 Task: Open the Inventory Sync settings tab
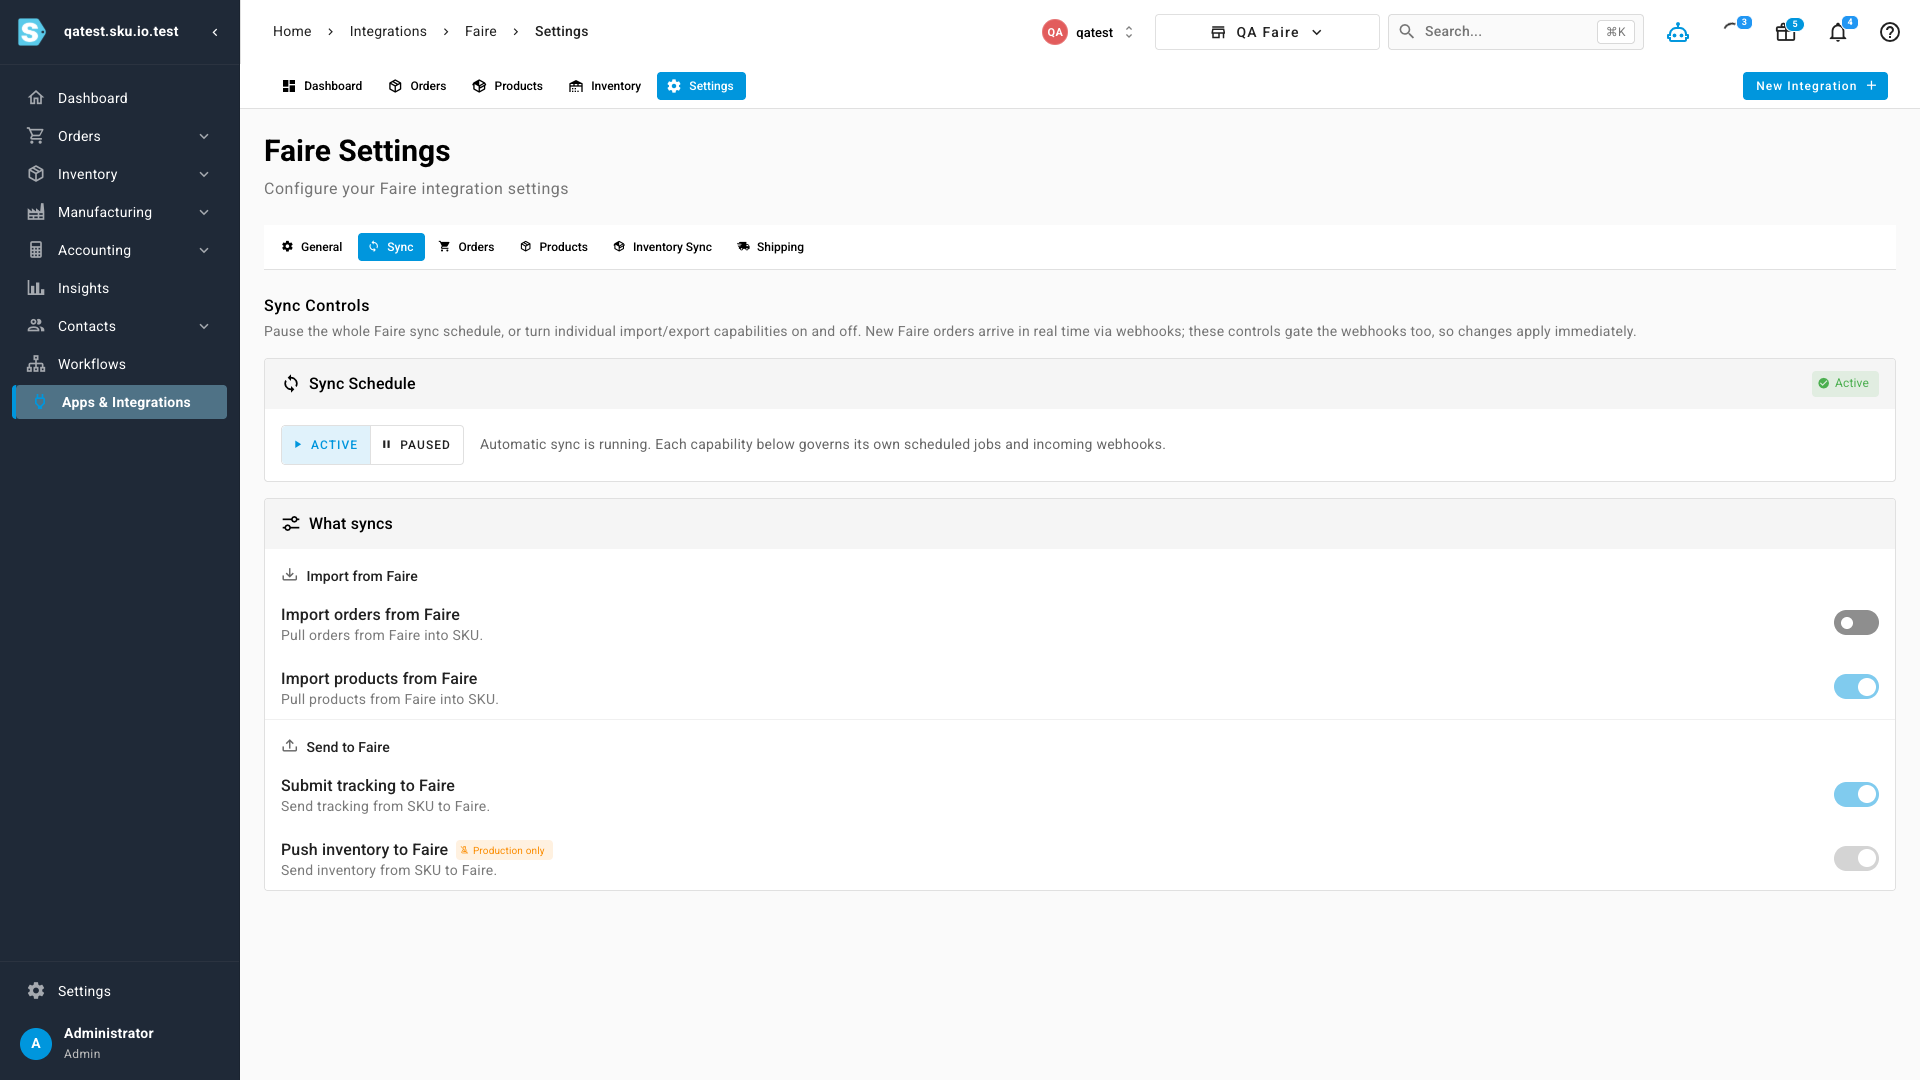(663, 247)
